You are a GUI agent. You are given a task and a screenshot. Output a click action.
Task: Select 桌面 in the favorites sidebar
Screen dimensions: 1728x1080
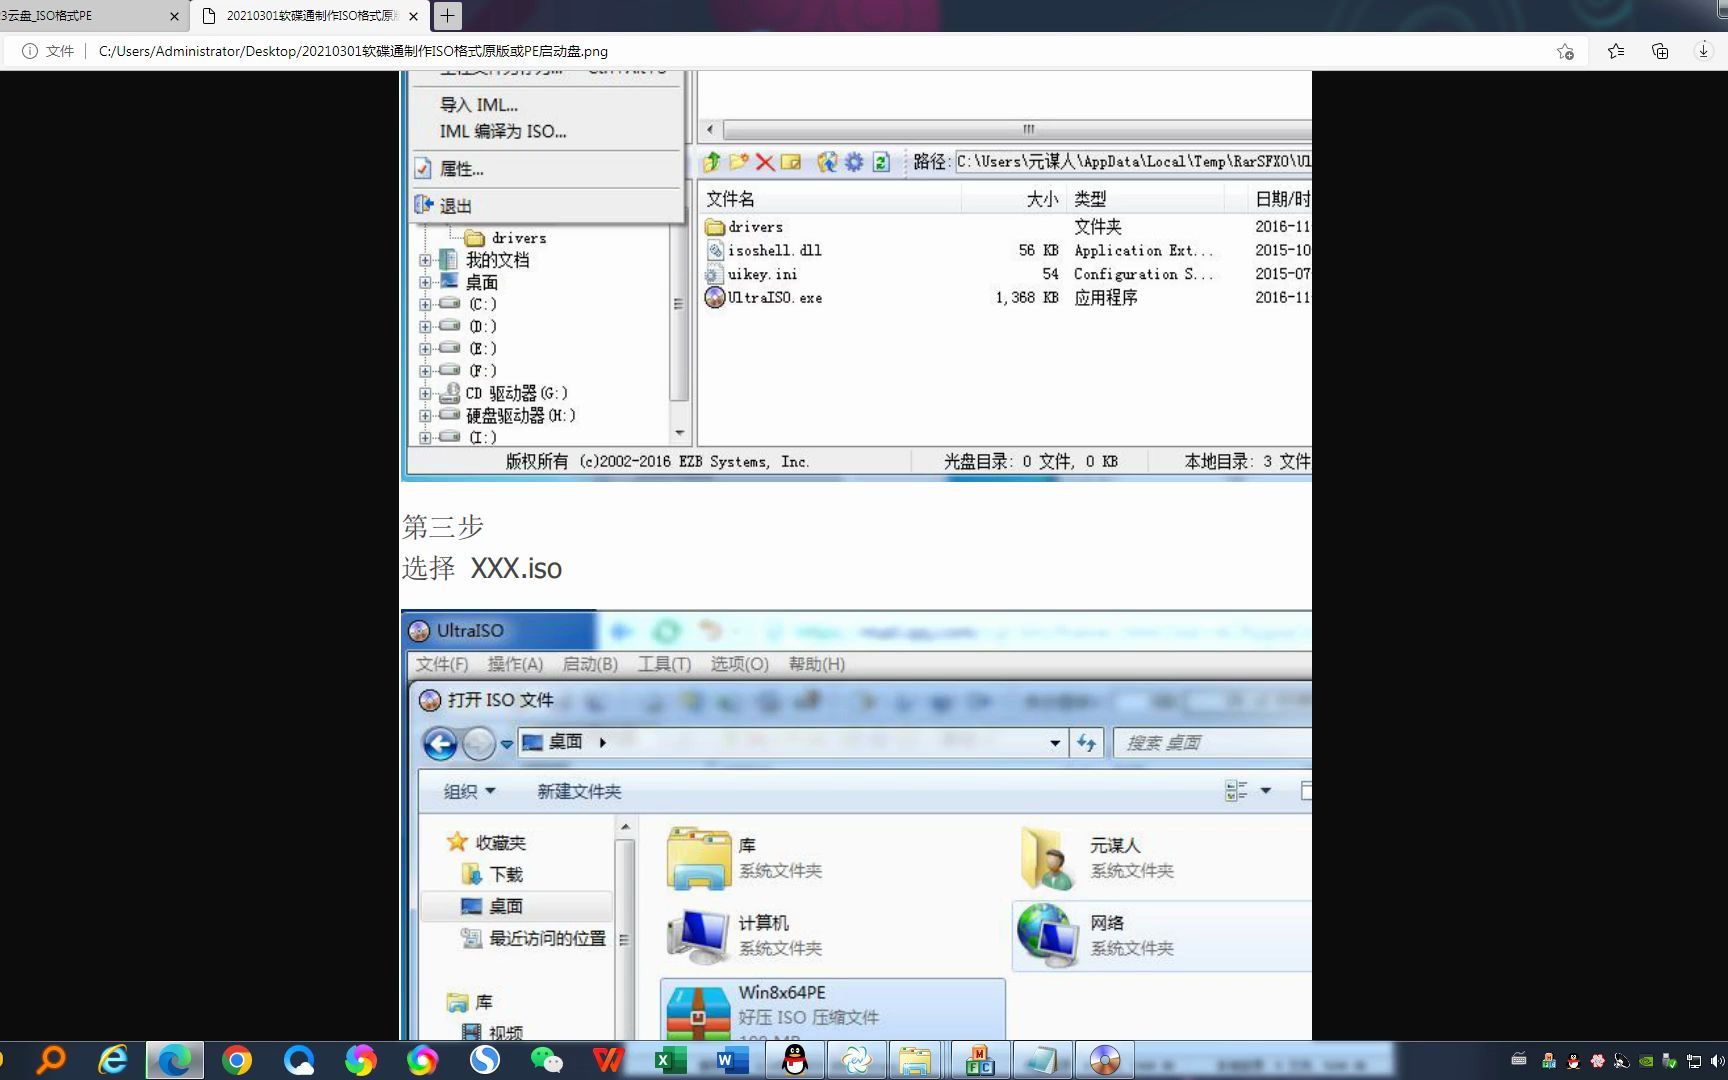(x=518, y=906)
